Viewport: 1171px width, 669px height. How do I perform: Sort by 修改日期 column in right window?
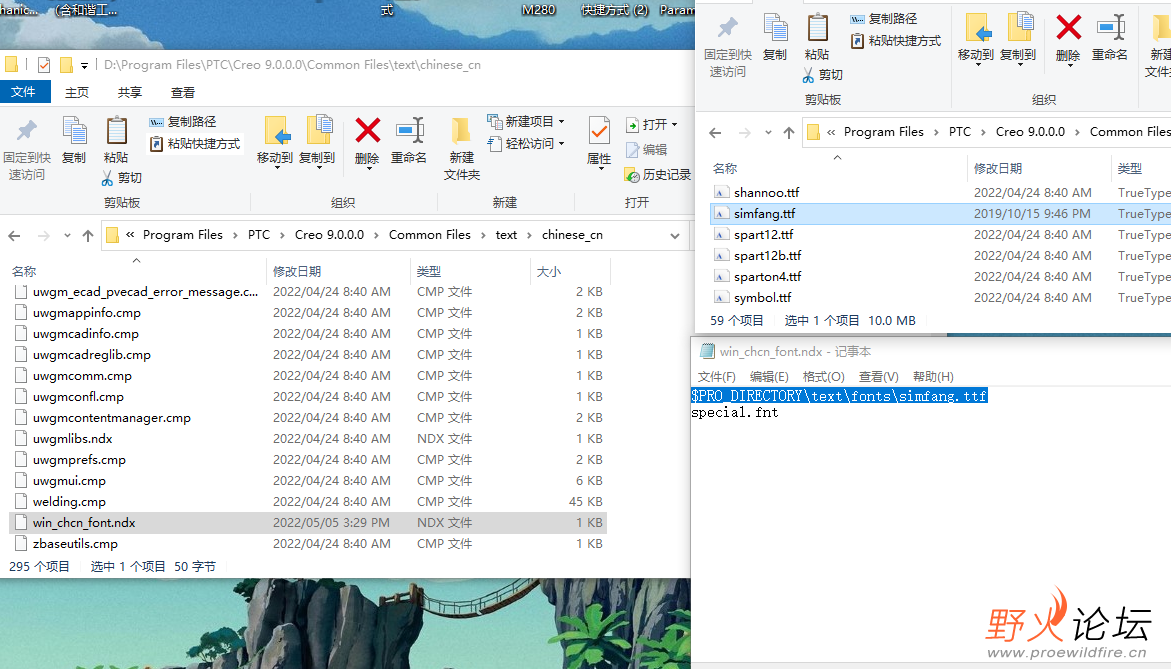998,169
